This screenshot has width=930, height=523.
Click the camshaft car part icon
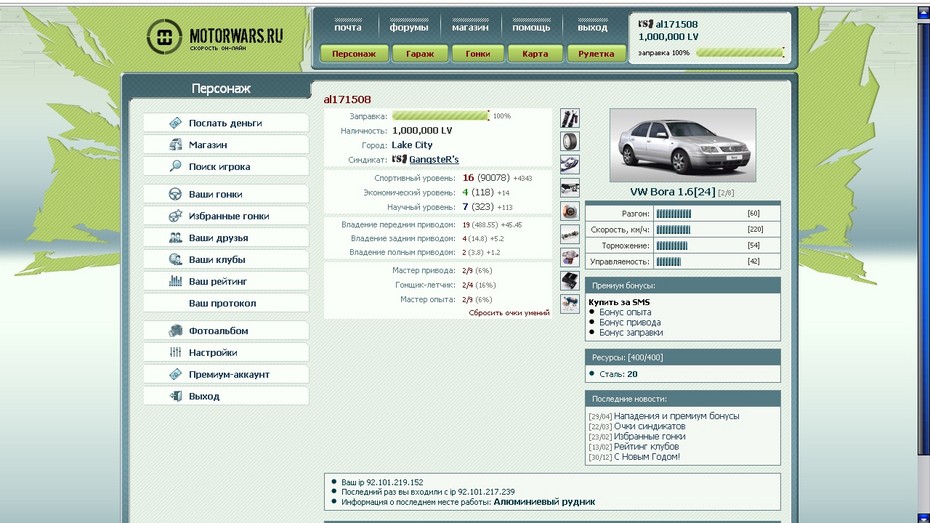570,234
